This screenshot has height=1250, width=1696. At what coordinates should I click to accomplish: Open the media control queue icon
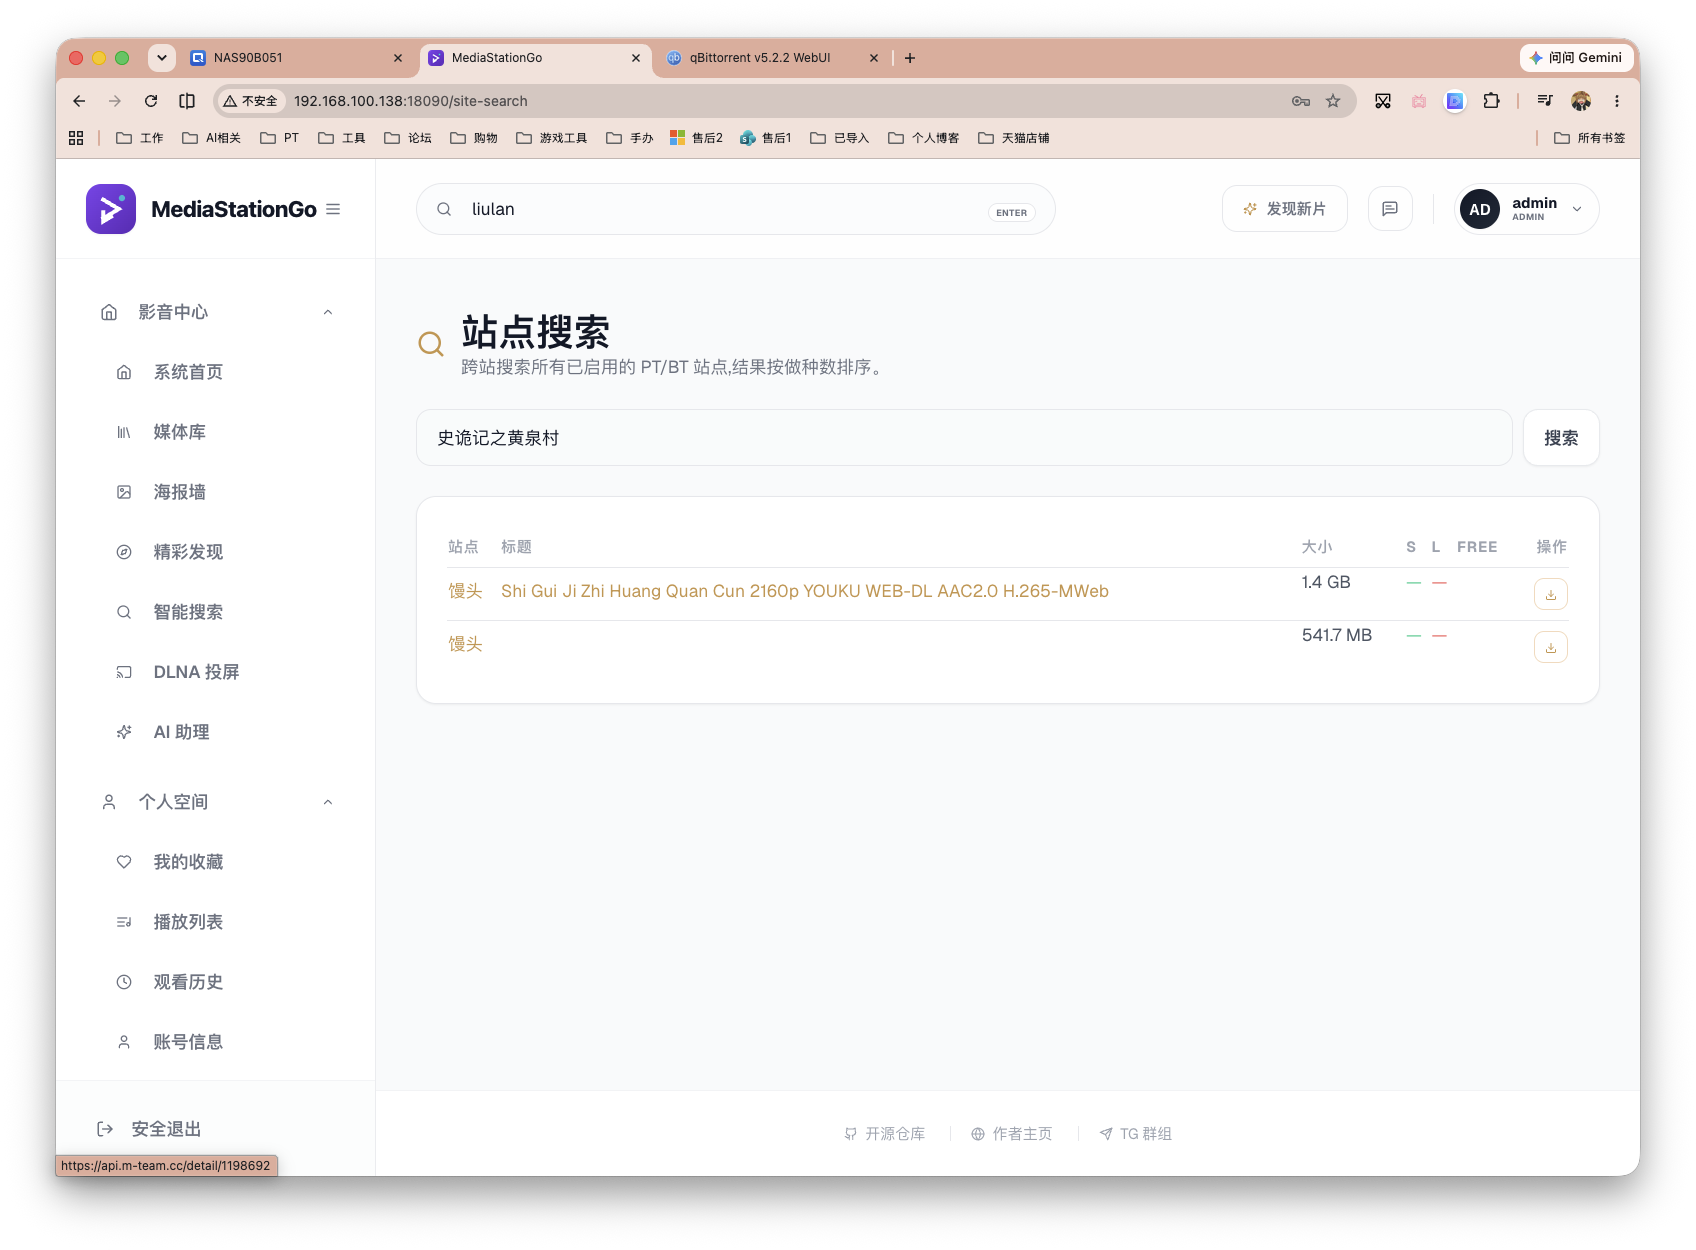pyautogui.click(x=1545, y=101)
